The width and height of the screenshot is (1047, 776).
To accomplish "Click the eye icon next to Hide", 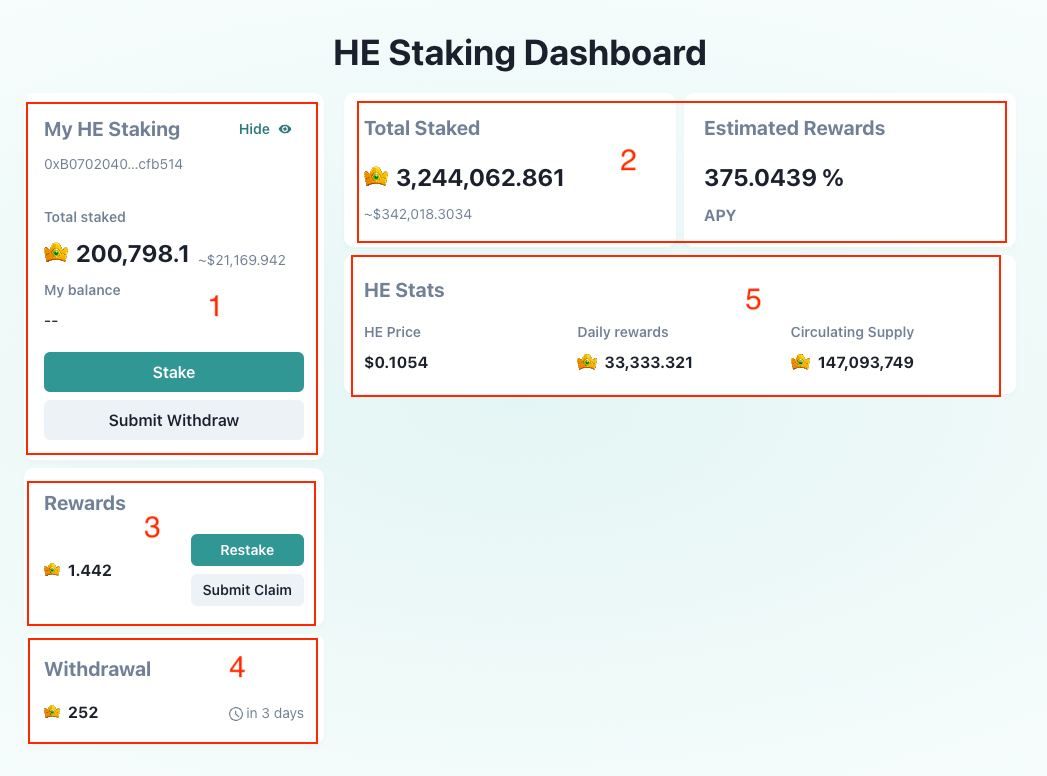I will pos(285,129).
